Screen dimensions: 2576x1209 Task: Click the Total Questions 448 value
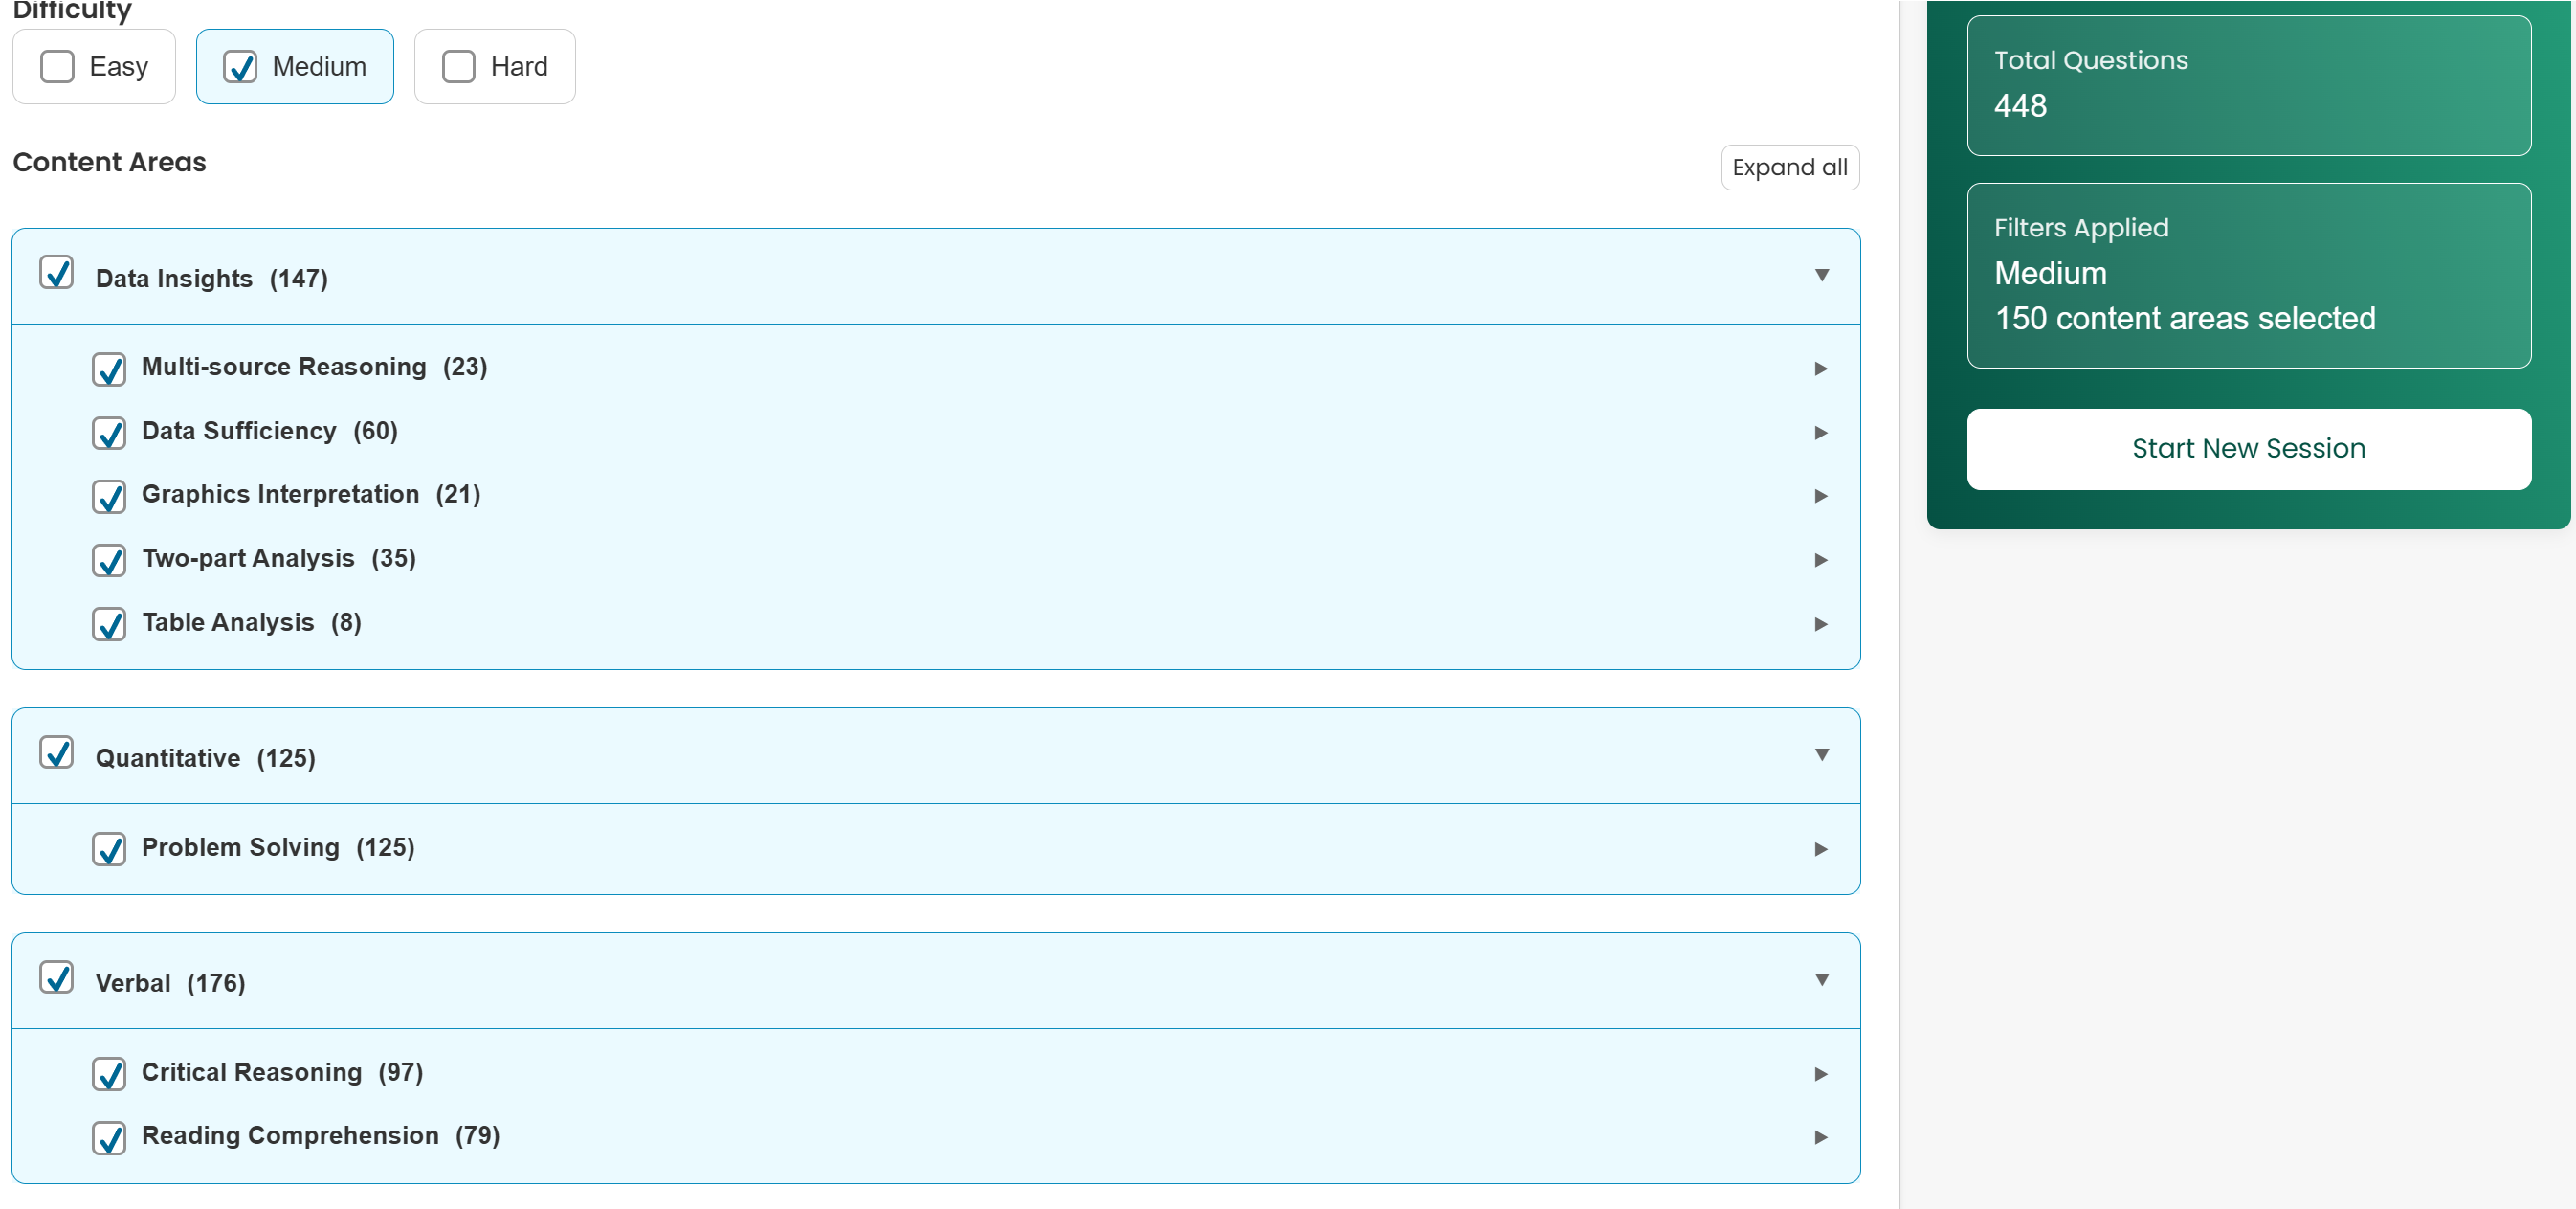coord(2020,105)
